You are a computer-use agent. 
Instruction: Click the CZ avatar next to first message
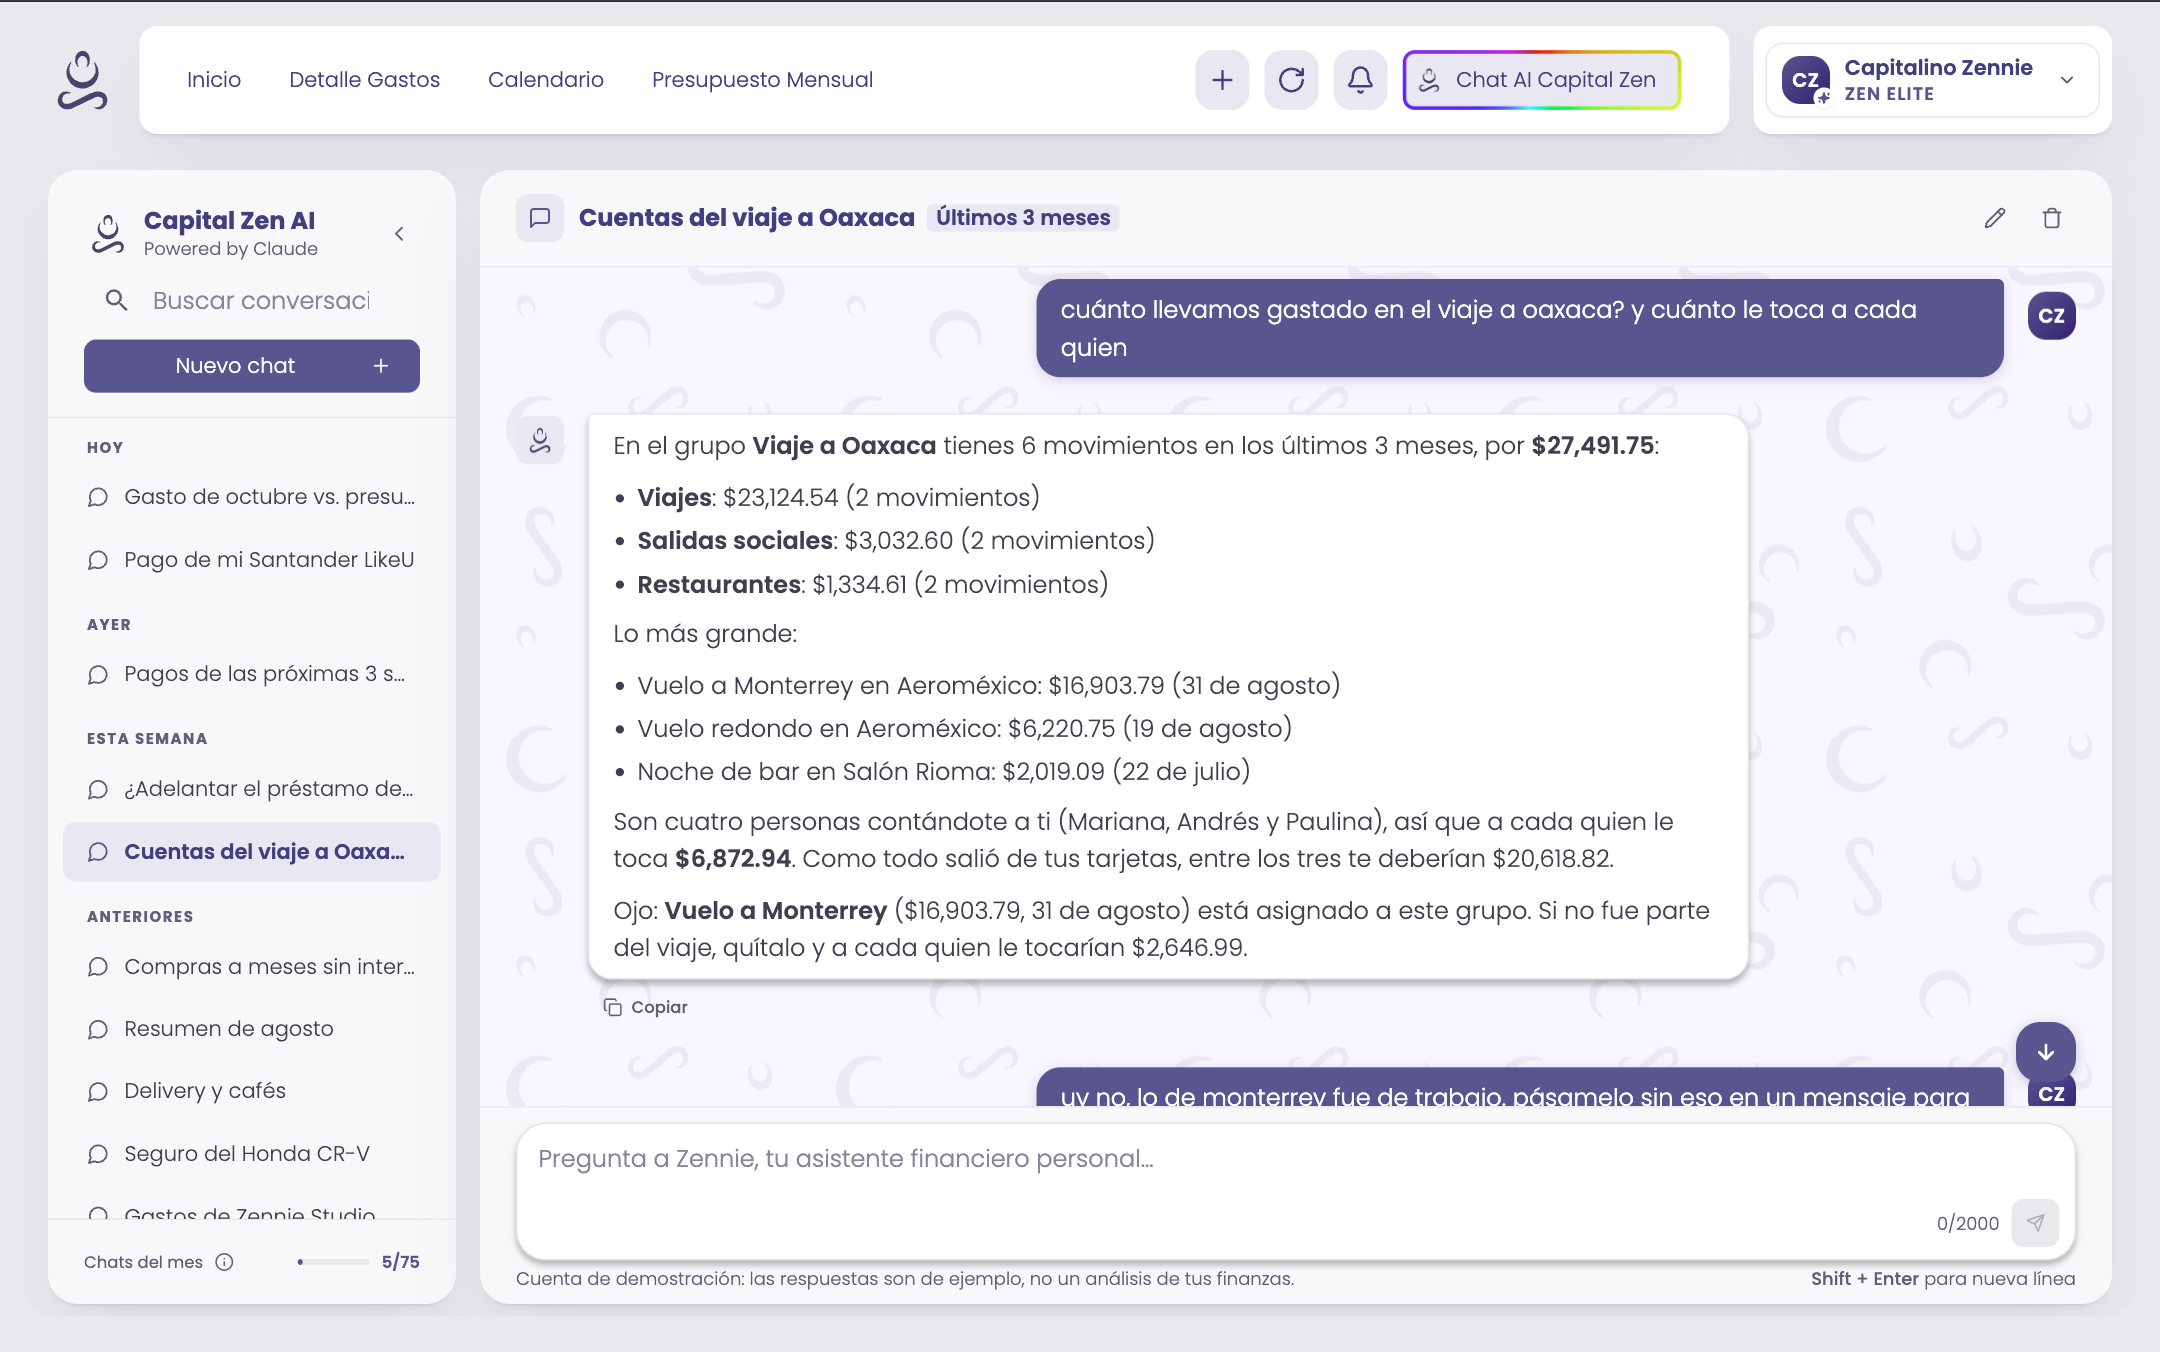coord(2052,316)
